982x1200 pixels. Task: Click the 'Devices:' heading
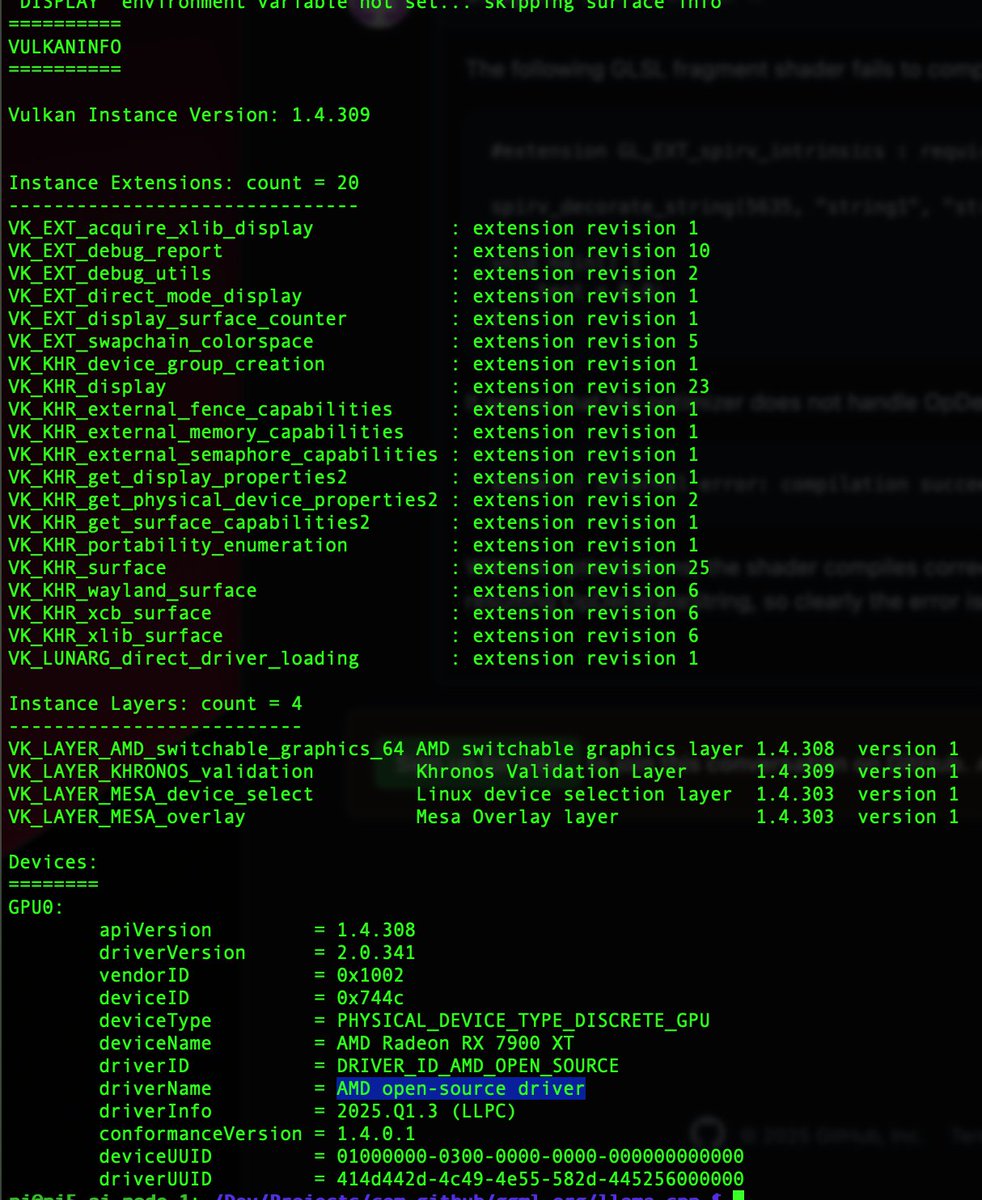point(53,862)
